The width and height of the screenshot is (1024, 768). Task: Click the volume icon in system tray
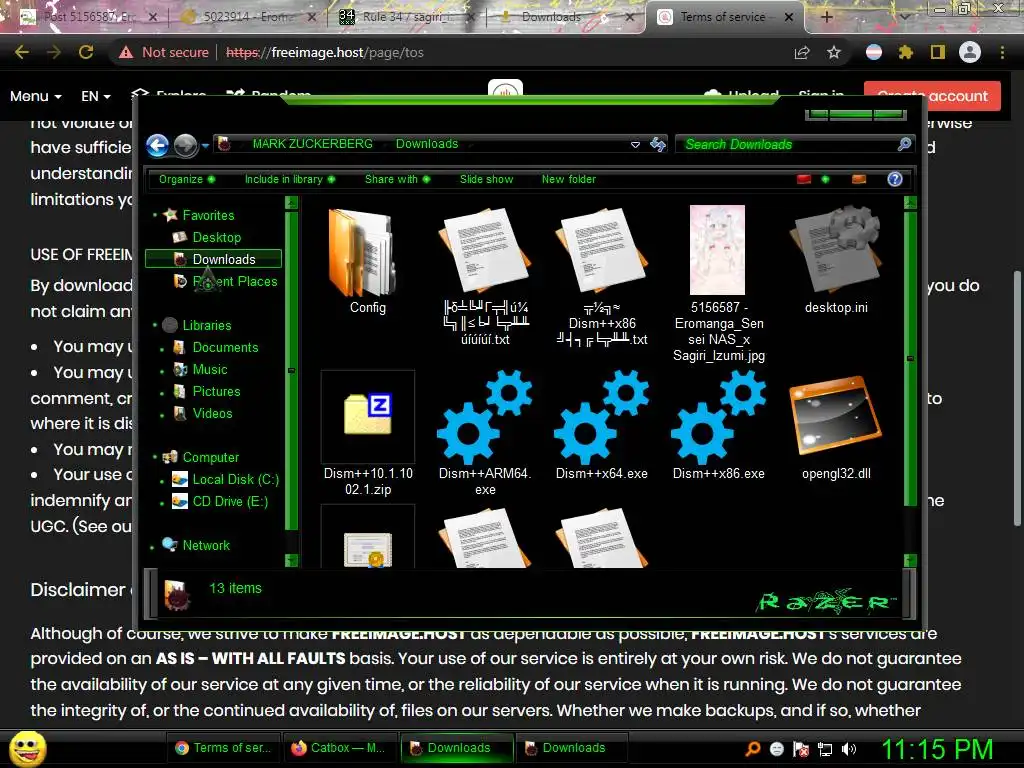coord(849,749)
